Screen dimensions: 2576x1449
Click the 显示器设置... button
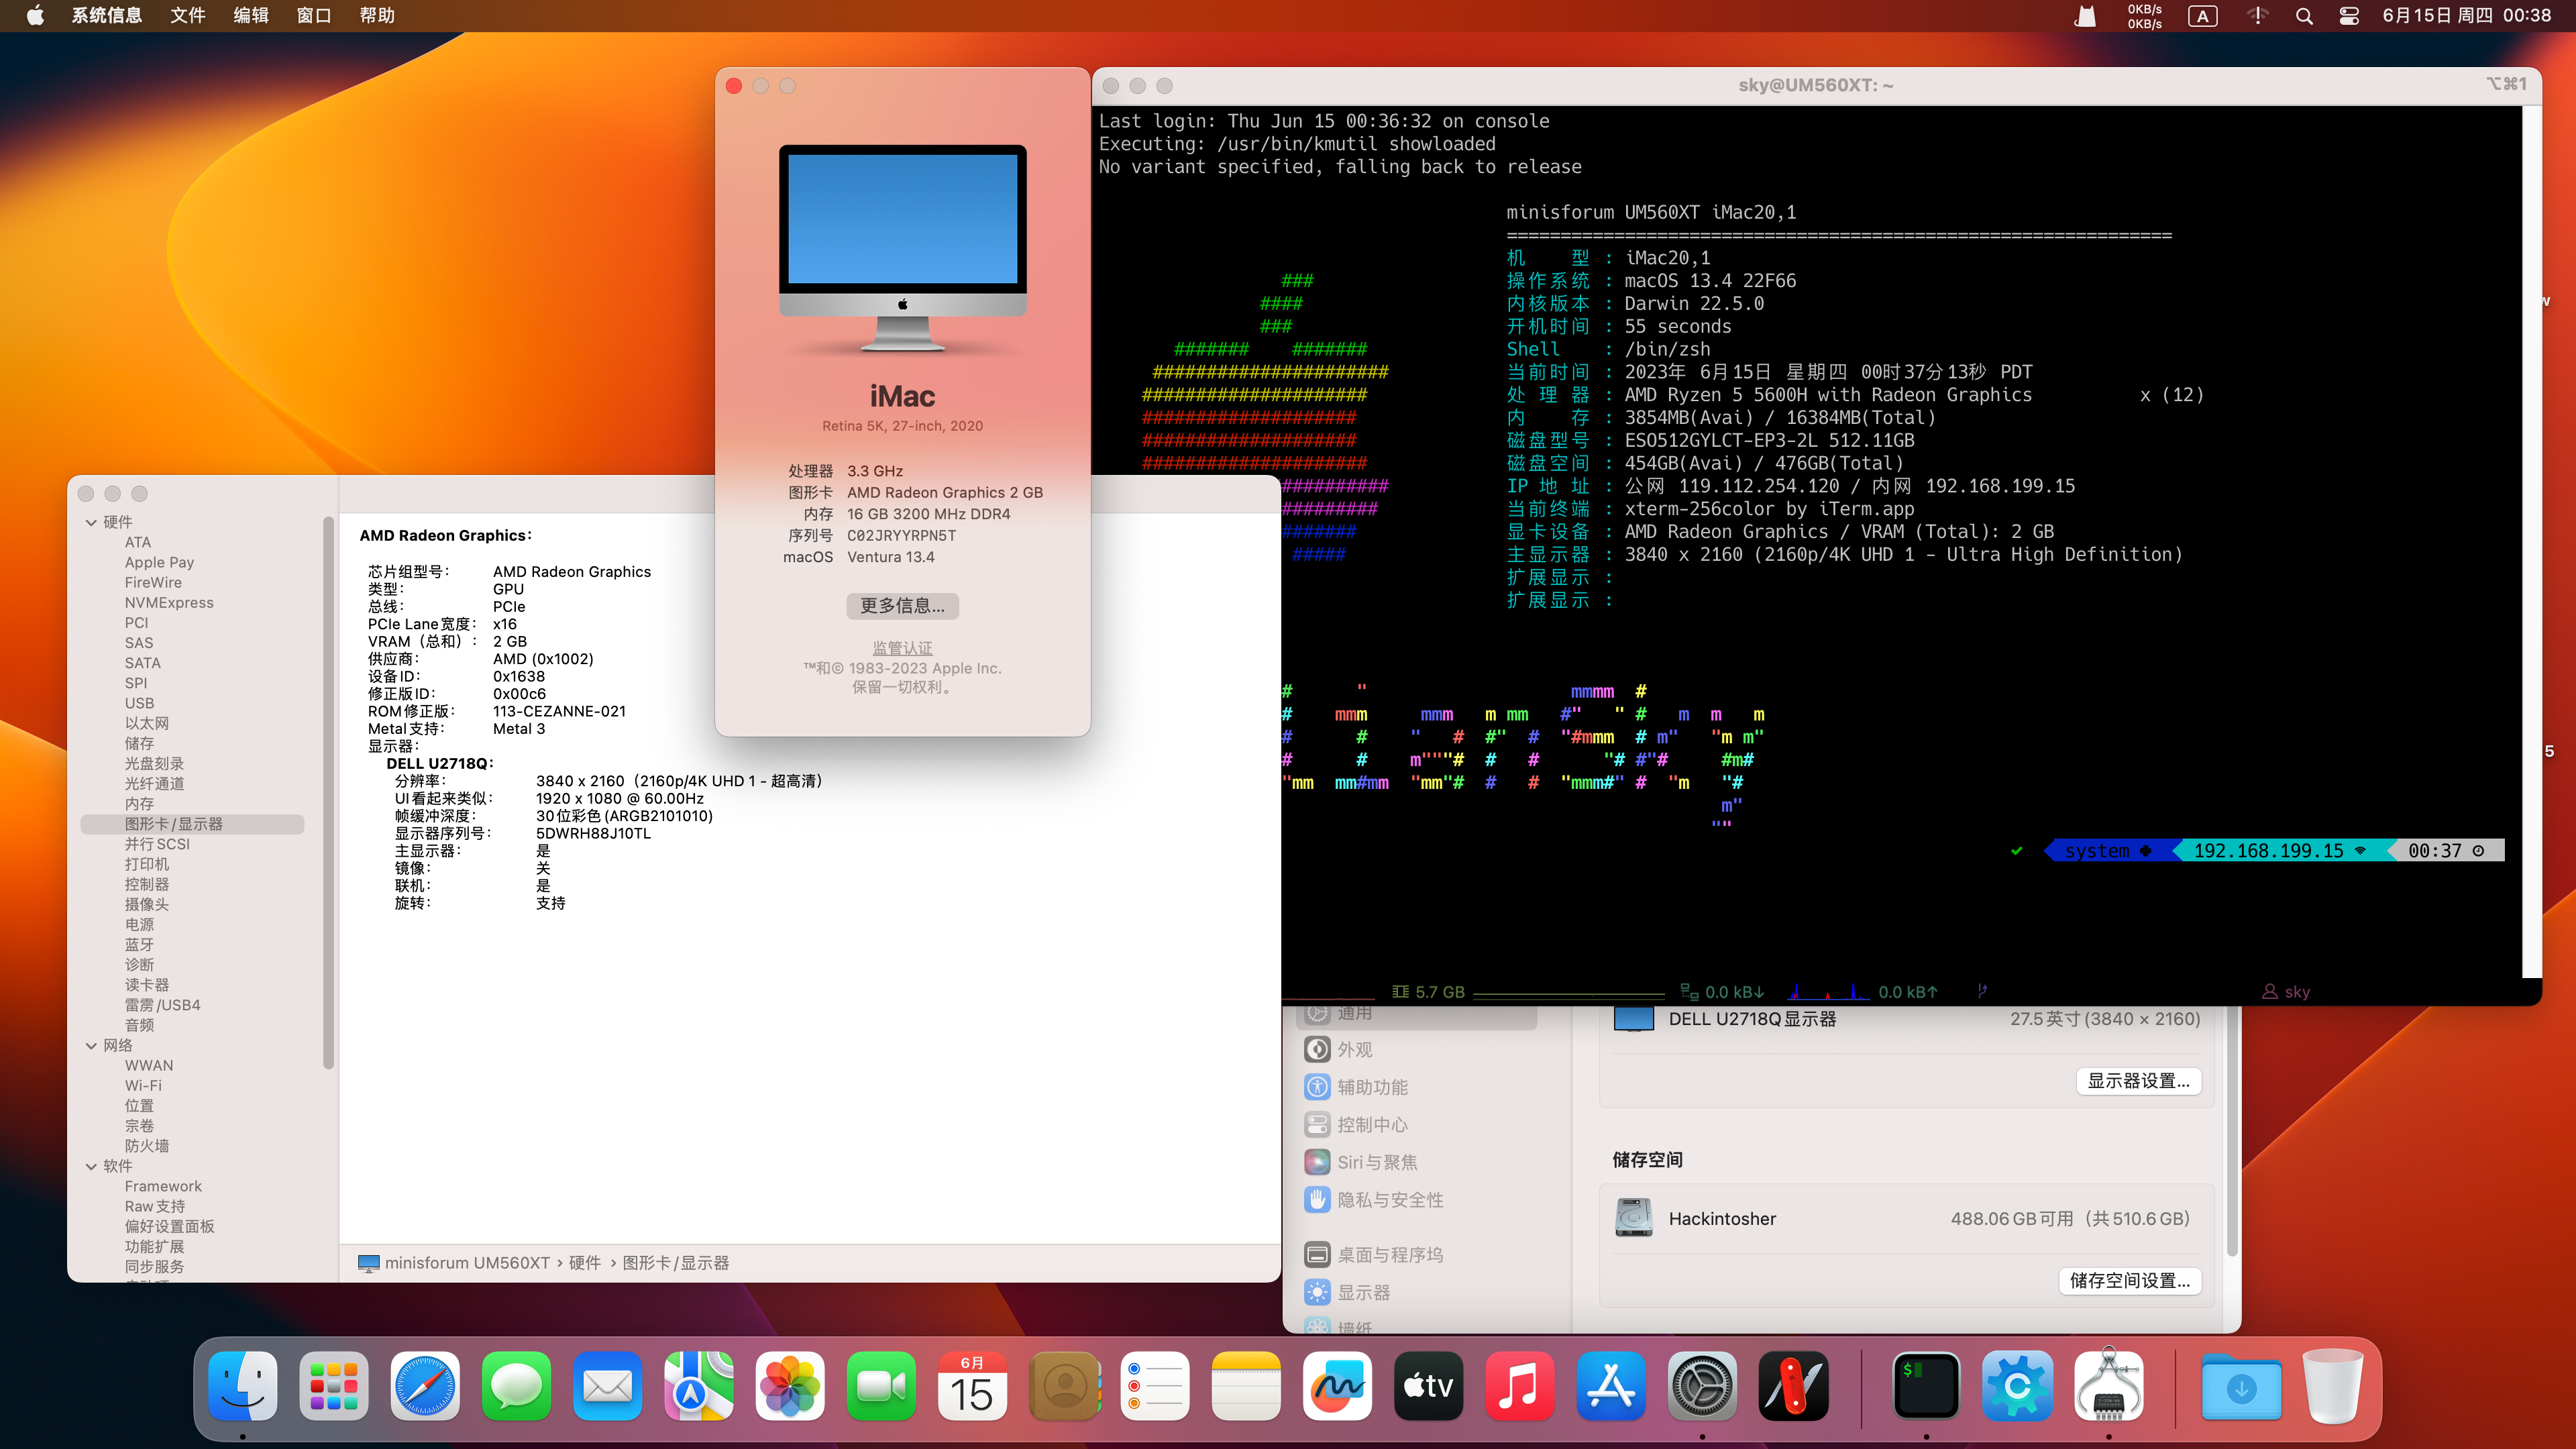(2138, 1081)
